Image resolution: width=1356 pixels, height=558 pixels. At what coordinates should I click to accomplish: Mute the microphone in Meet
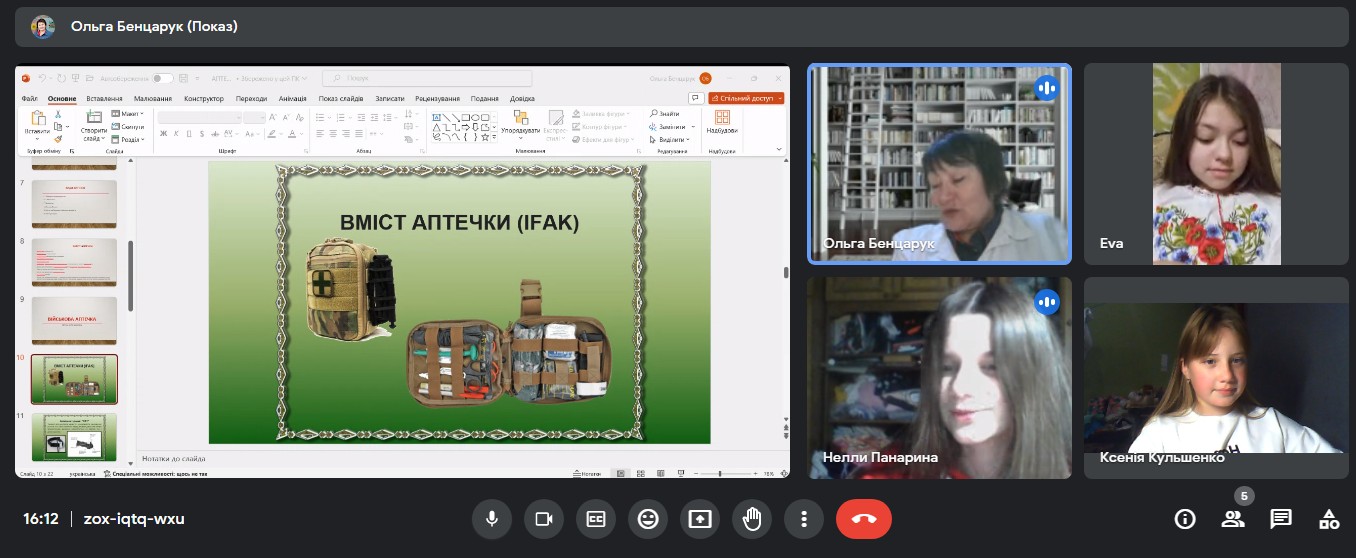point(491,519)
